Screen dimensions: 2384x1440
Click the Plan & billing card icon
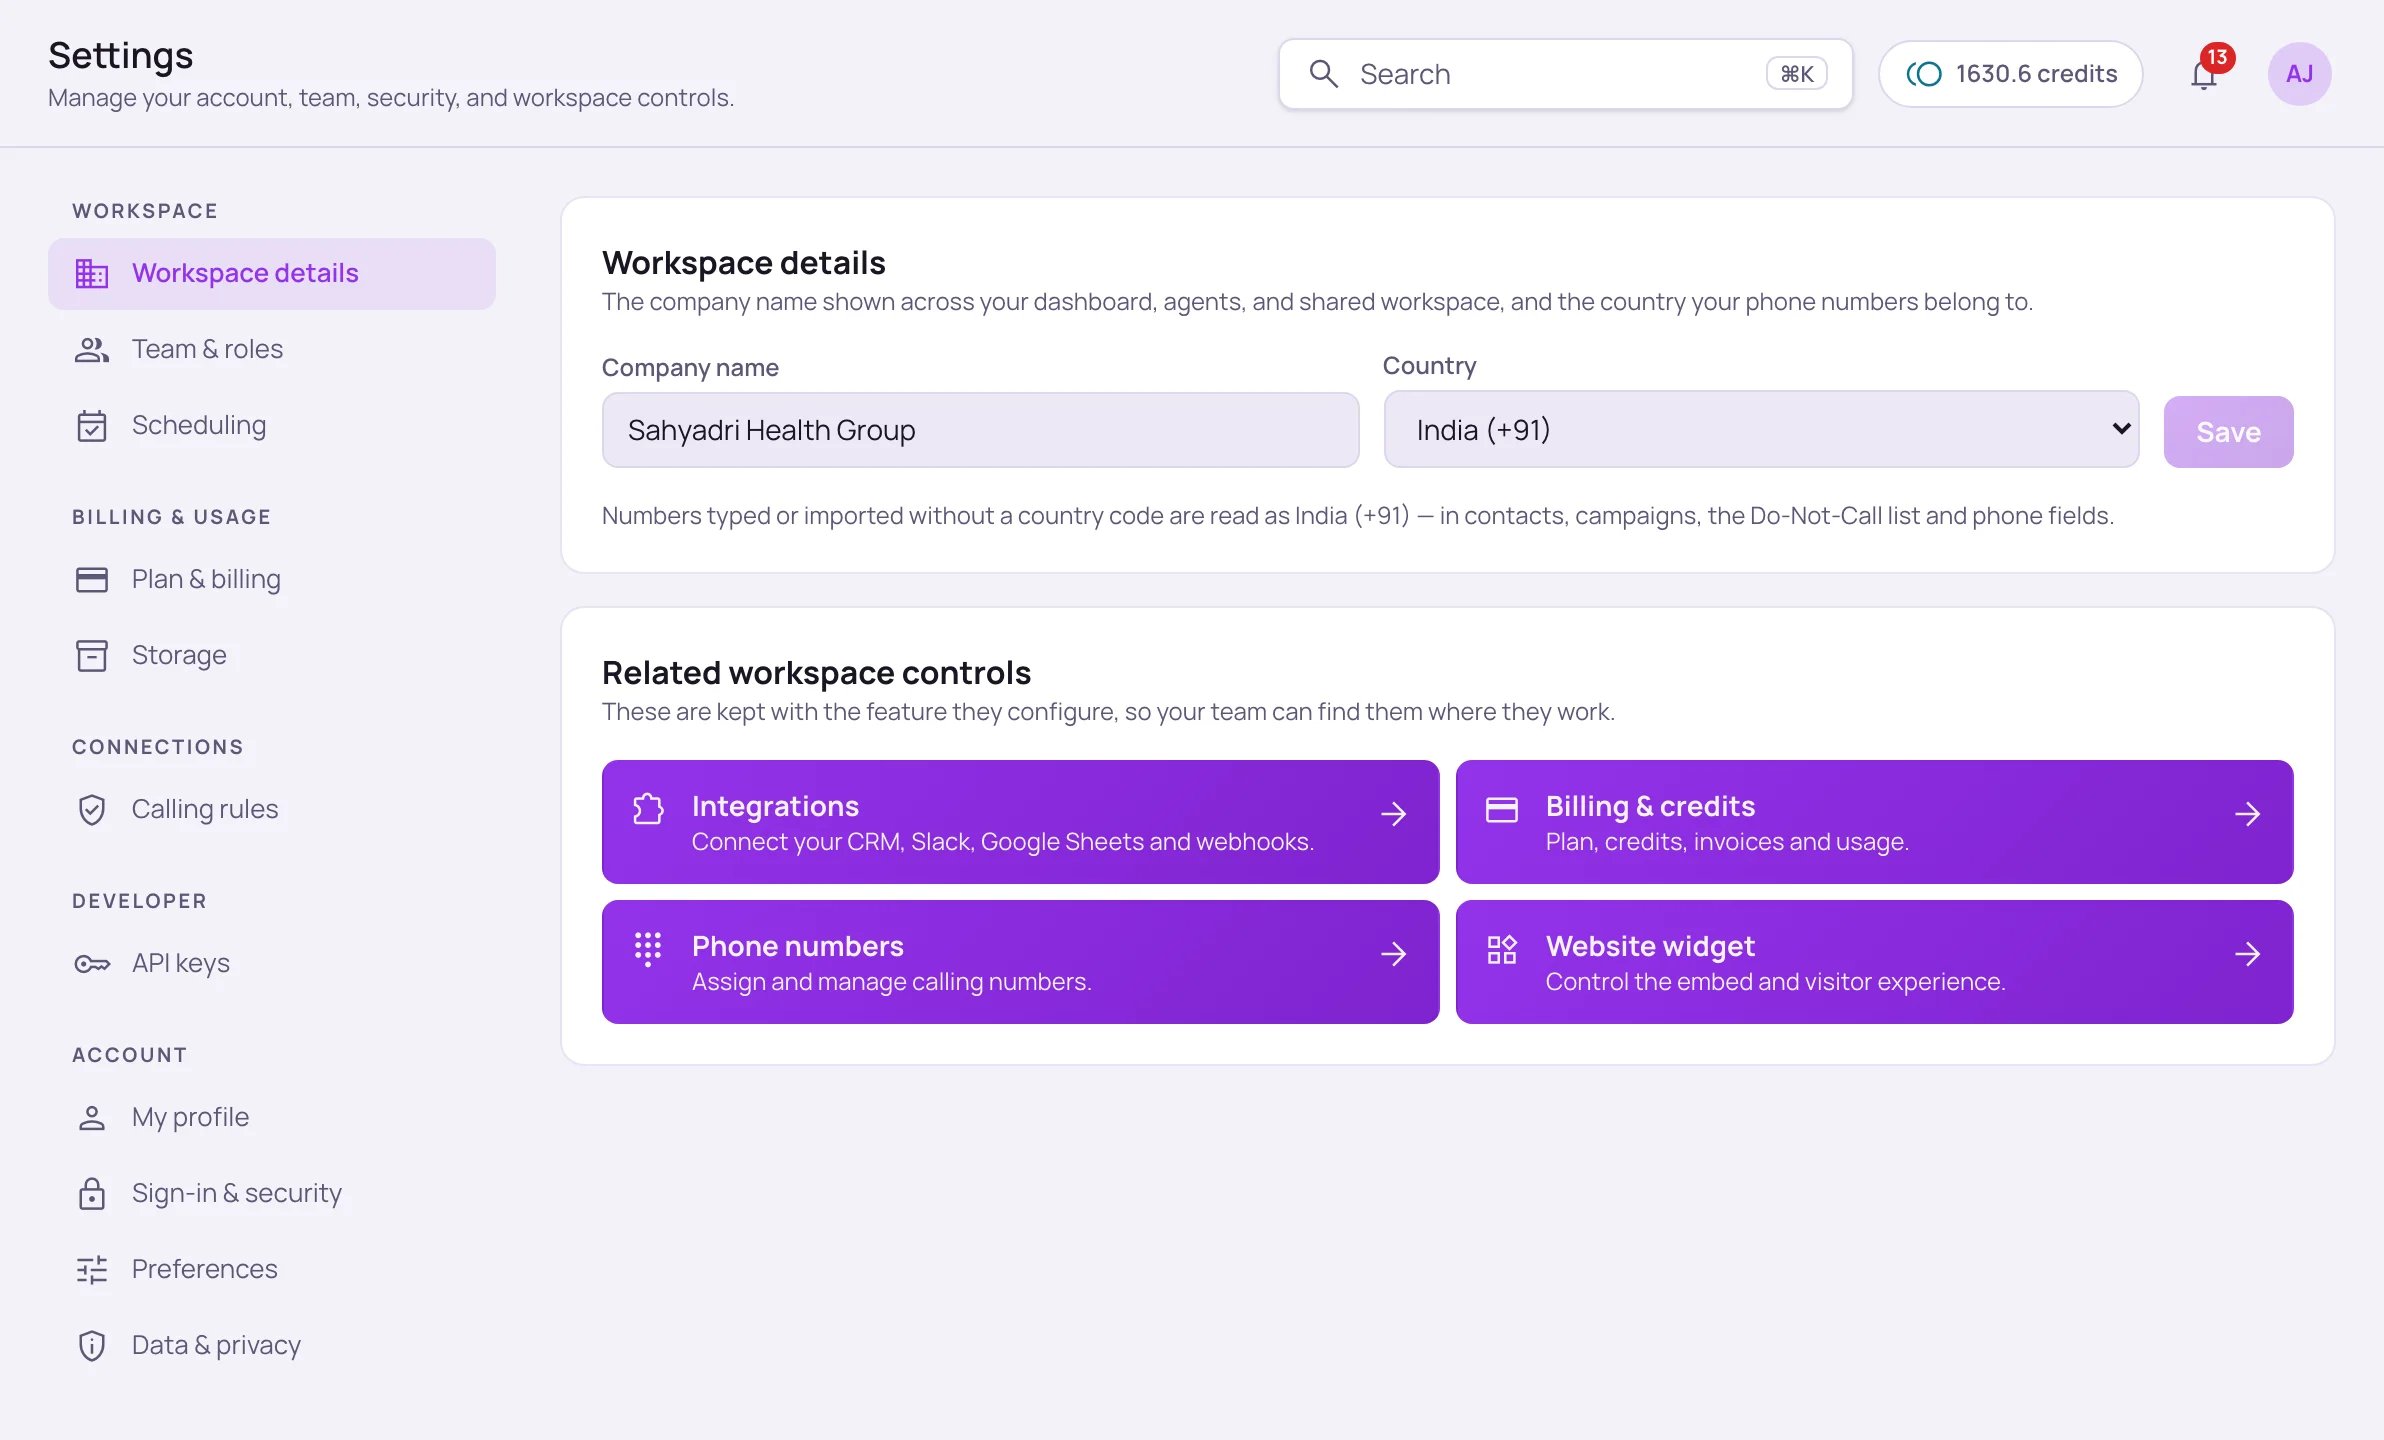point(92,579)
